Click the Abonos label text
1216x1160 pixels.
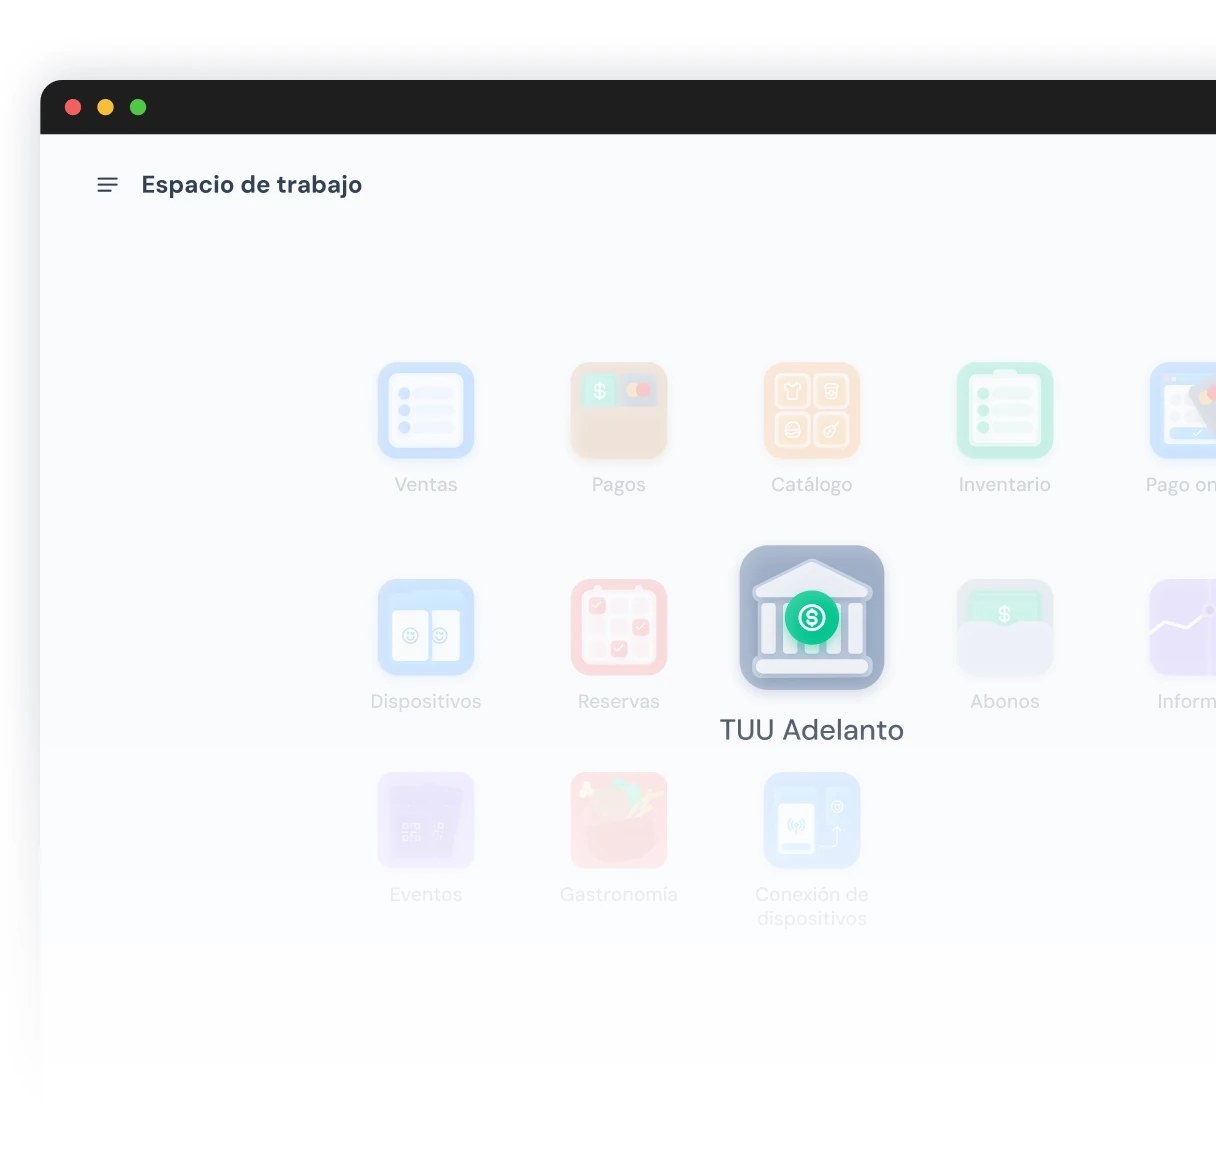point(1005,702)
